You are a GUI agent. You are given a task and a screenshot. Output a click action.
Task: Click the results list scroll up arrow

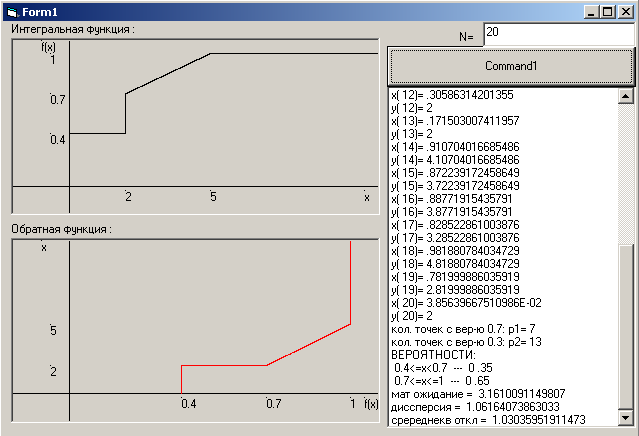tap(626, 97)
